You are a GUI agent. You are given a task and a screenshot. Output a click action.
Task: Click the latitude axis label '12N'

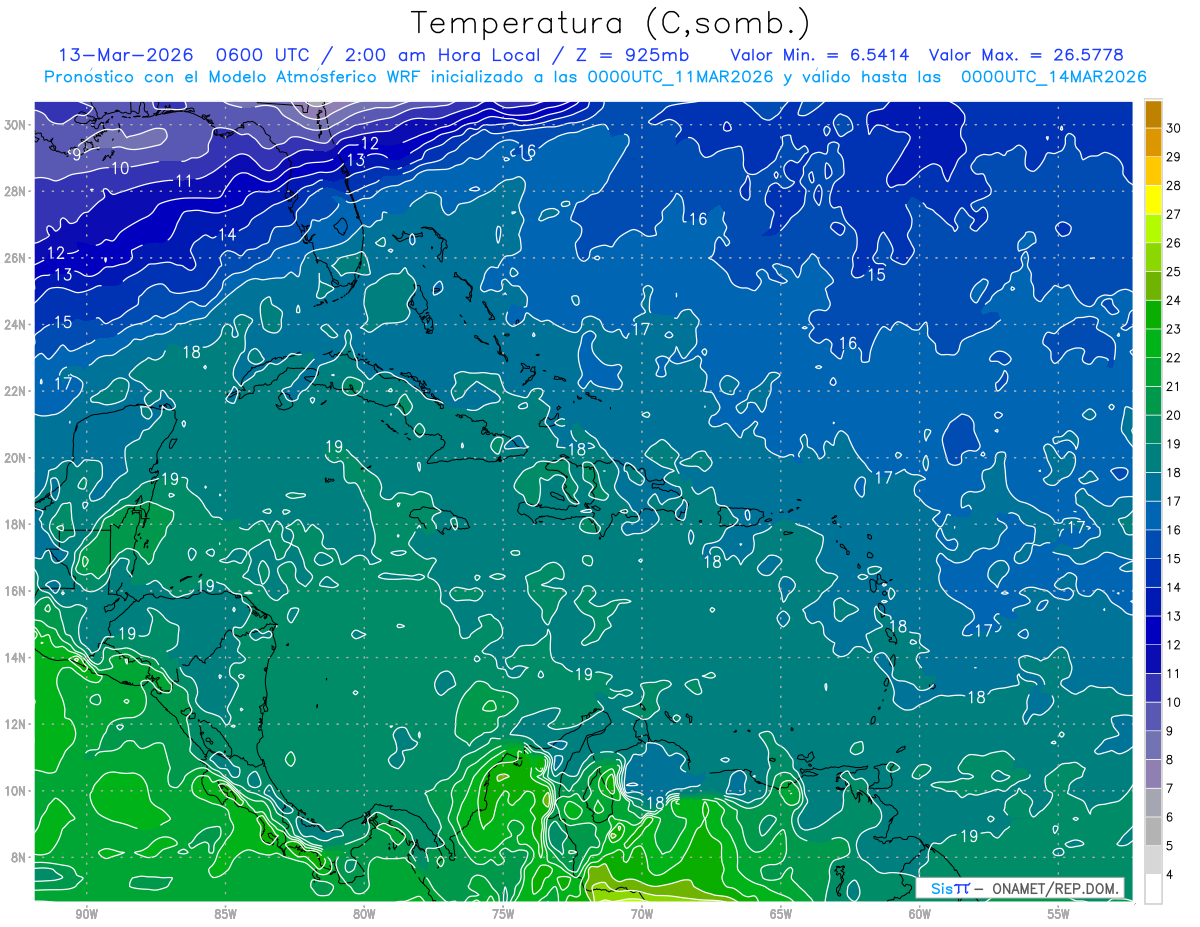(15, 723)
